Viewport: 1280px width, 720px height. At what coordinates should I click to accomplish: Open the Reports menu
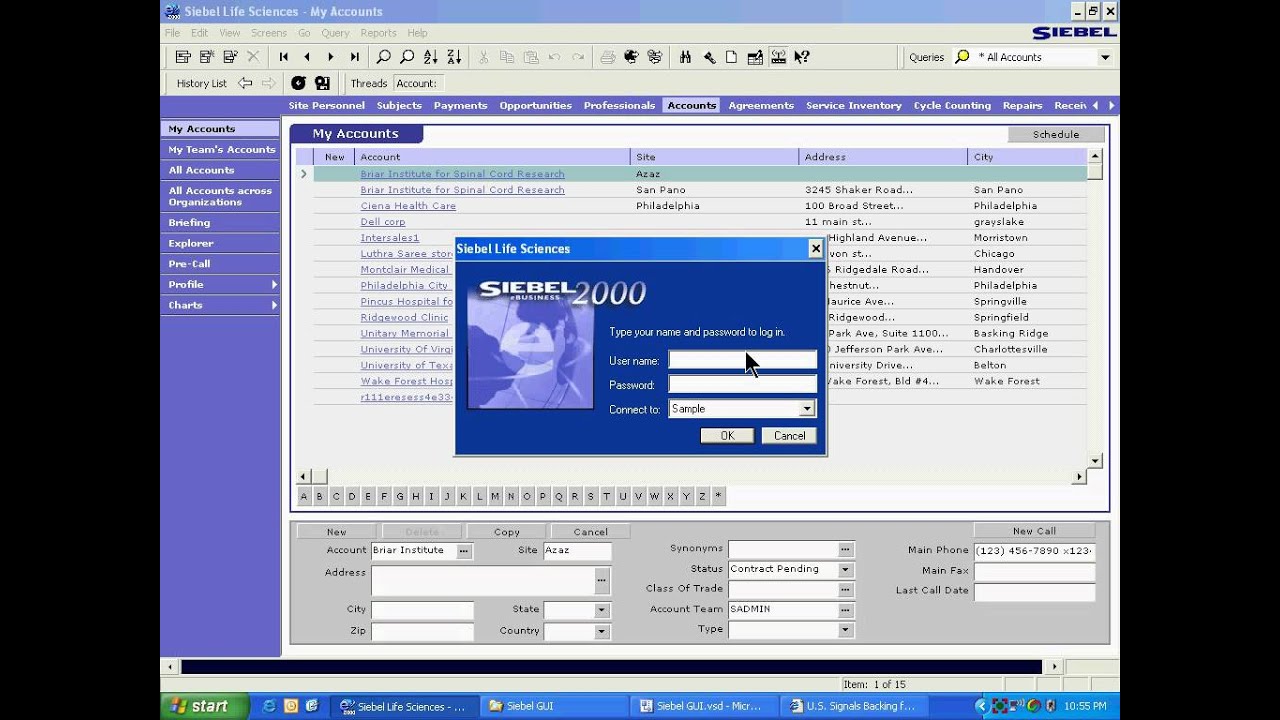coord(378,33)
